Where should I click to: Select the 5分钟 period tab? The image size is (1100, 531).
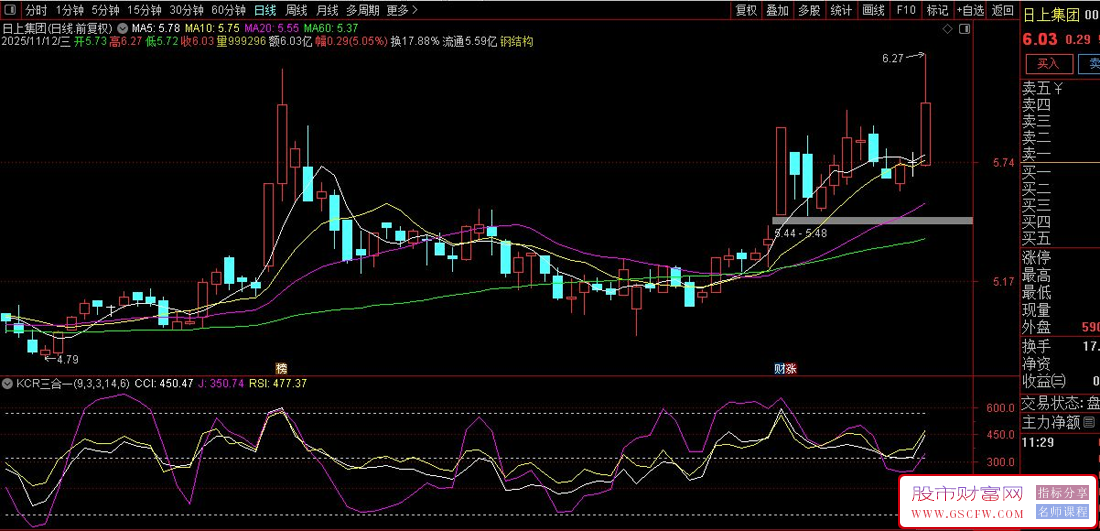pos(105,10)
